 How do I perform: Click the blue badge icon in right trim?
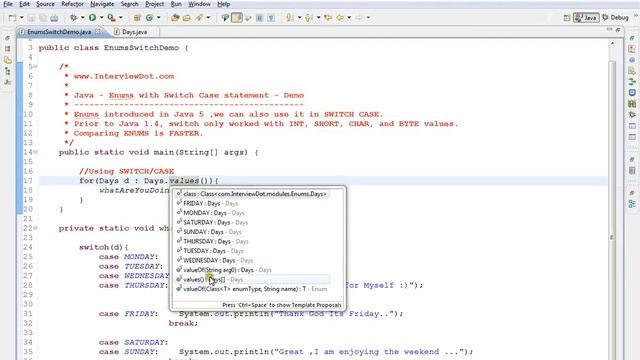pos(632,93)
